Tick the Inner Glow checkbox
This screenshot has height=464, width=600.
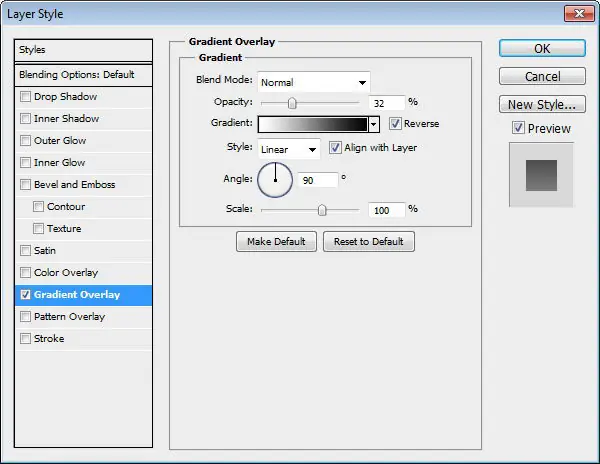(25, 163)
